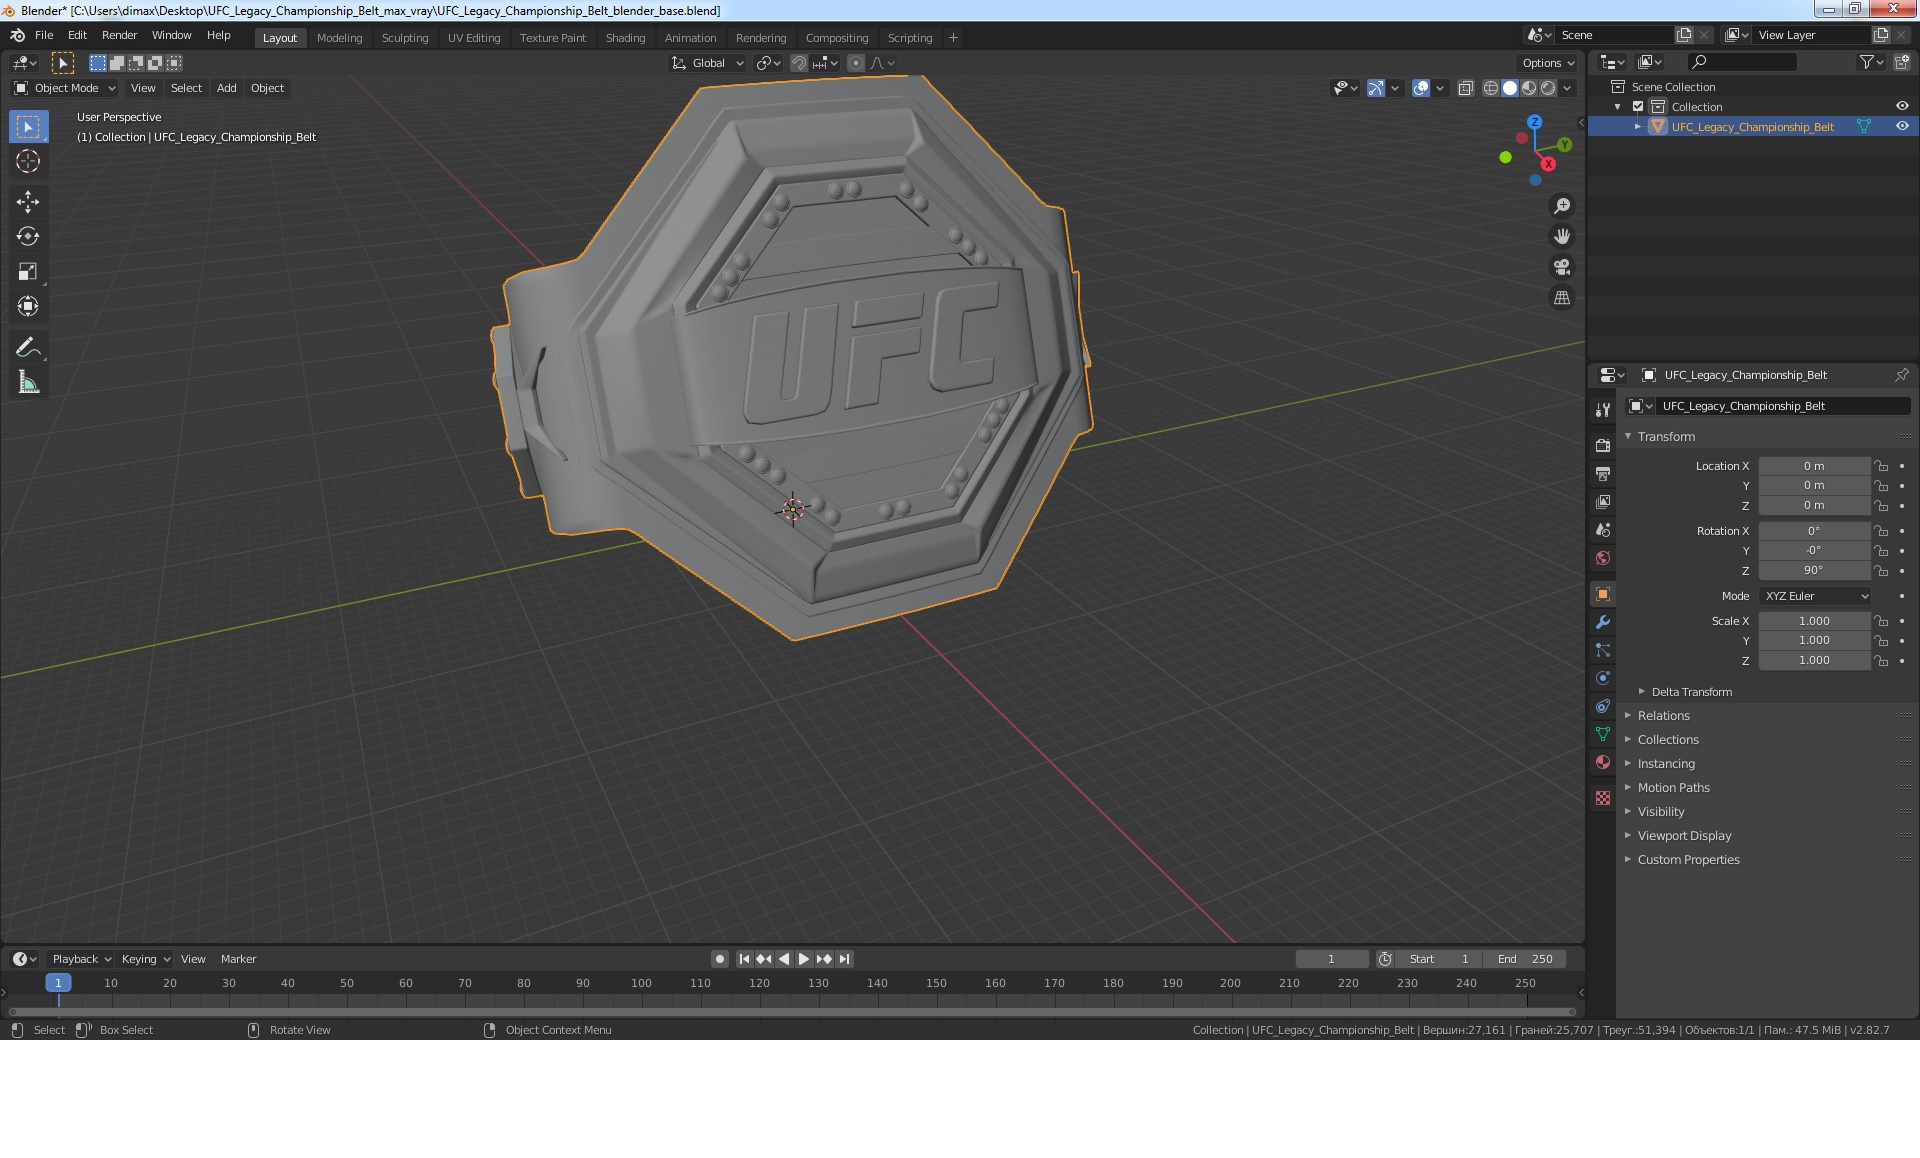Toggle proportional editing
The image size is (1920, 1158).
(x=856, y=63)
